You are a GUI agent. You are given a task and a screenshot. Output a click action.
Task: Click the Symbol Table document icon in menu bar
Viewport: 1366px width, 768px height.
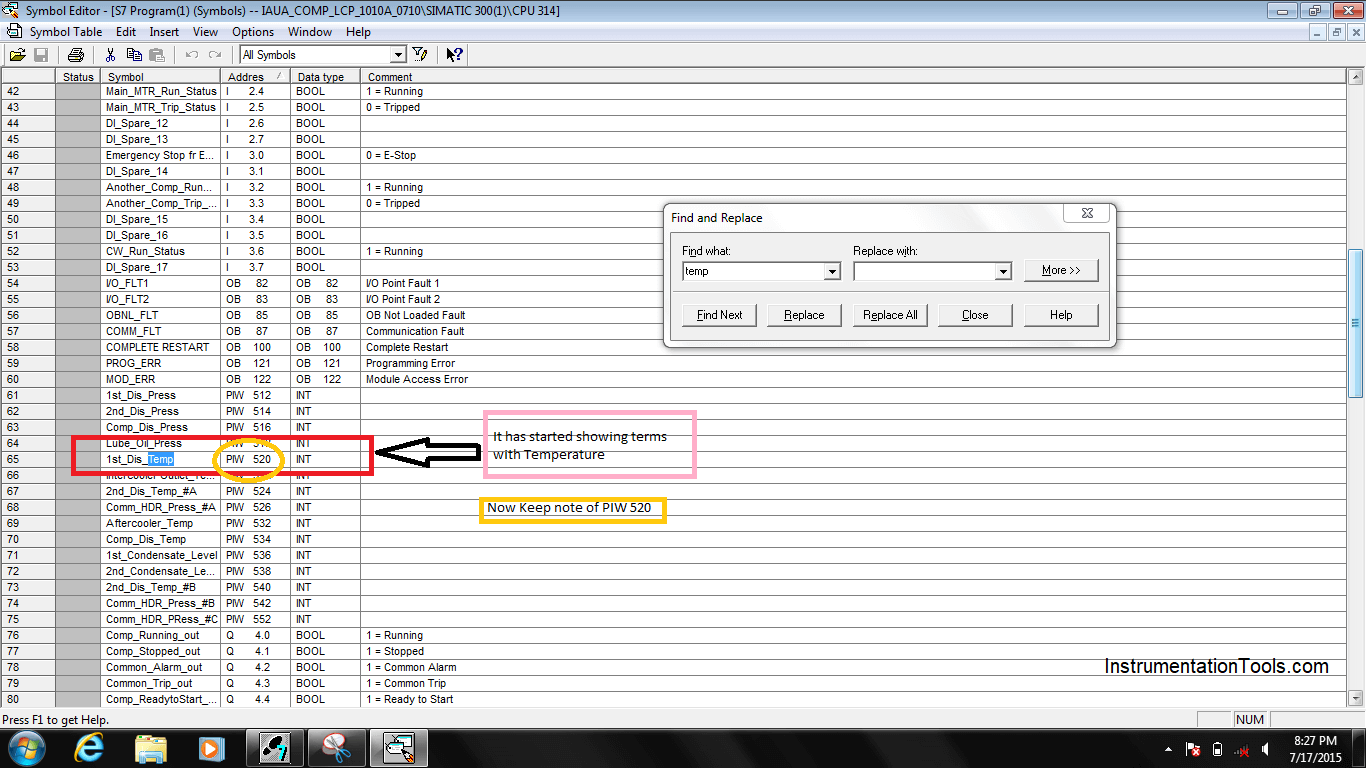click(x=14, y=32)
